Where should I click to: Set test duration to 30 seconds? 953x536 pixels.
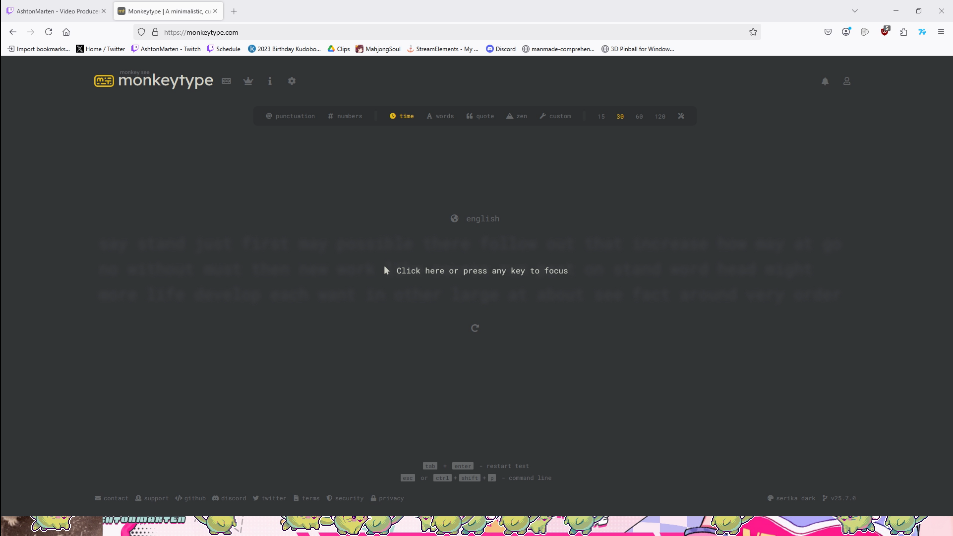(x=620, y=116)
